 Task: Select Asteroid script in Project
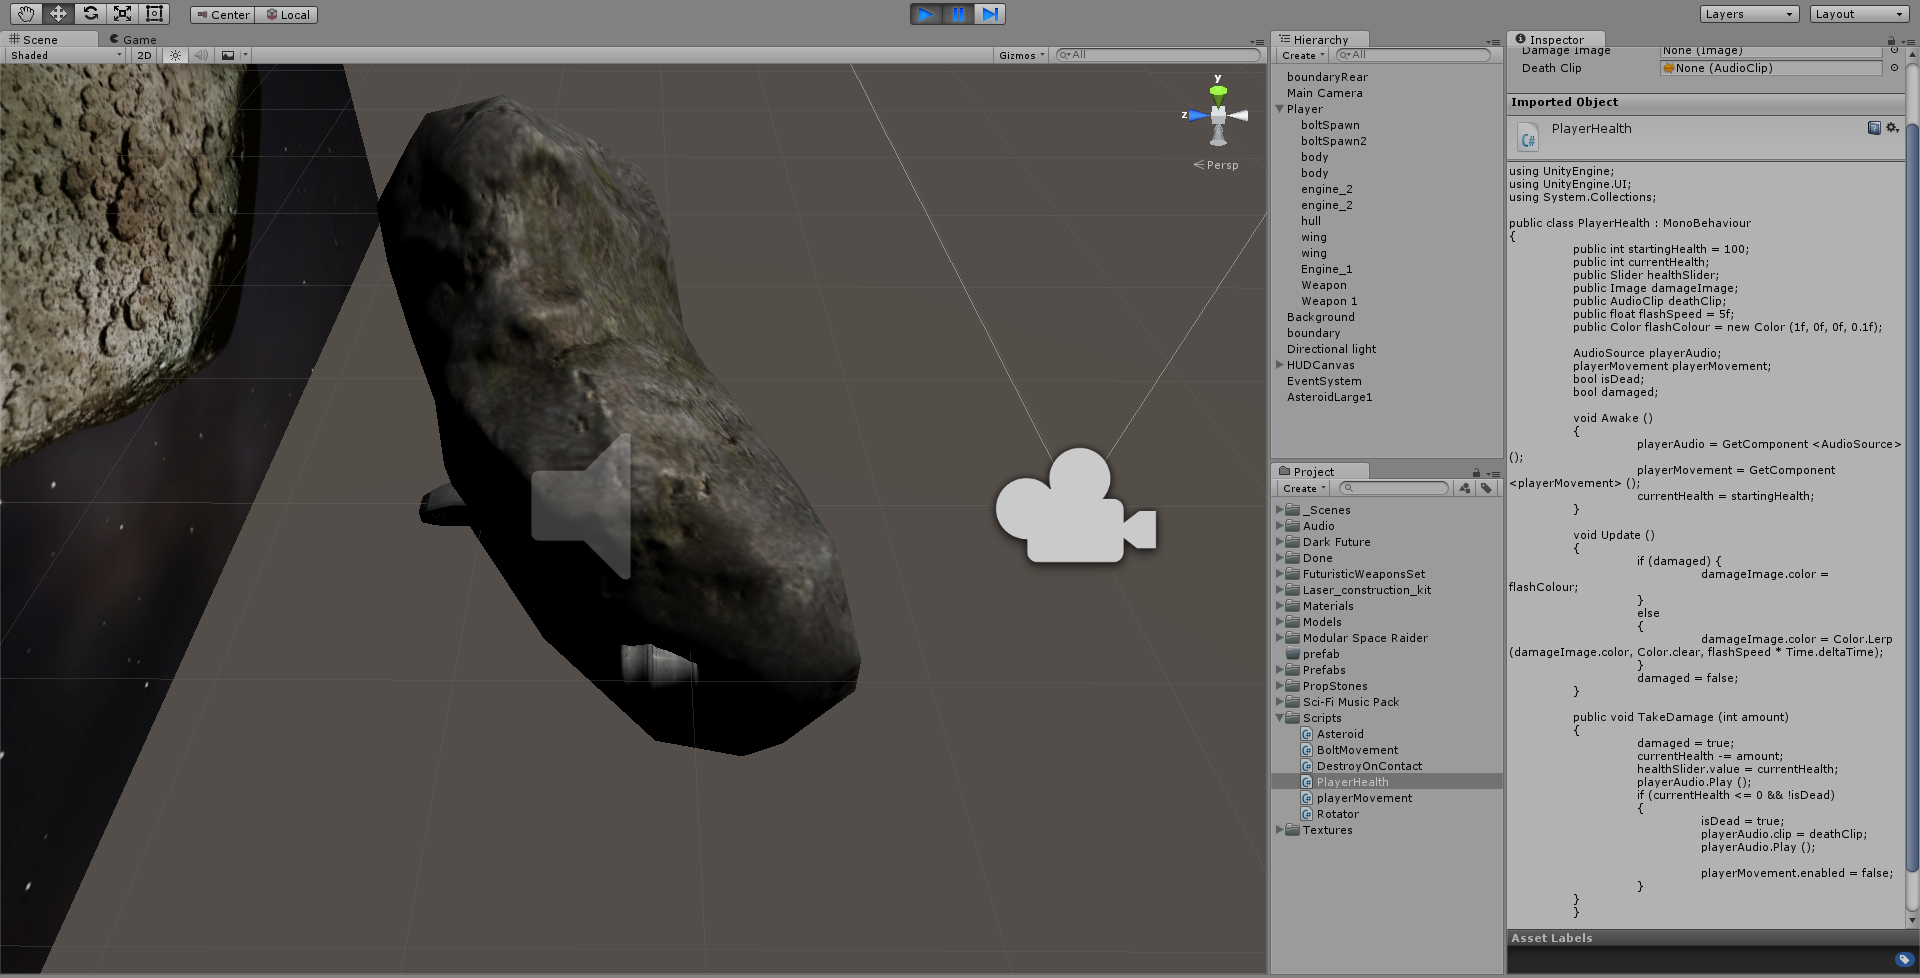click(1340, 734)
